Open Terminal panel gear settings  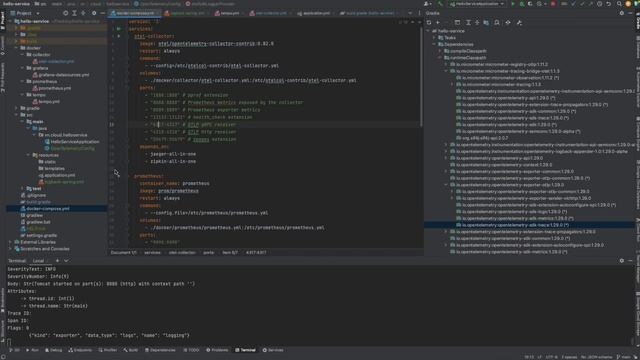(622, 260)
